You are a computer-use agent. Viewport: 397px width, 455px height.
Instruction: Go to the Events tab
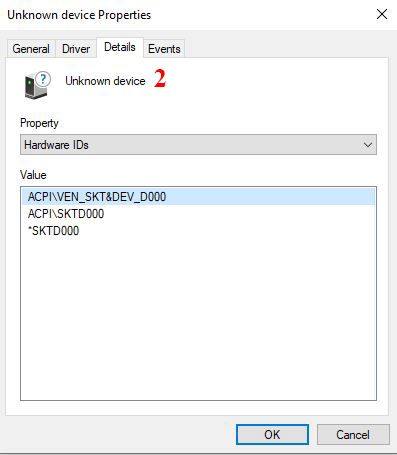click(x=164, y=49)
